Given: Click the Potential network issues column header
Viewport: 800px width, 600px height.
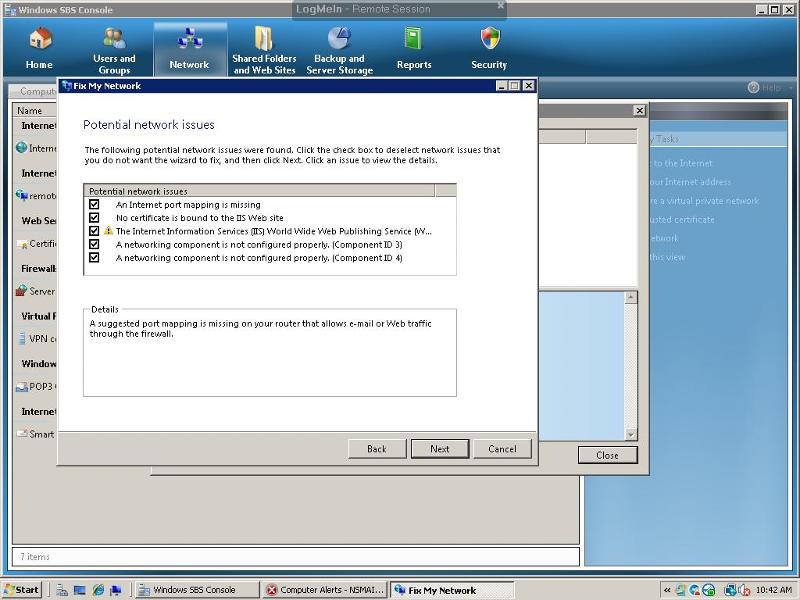Looking at the screenshot, I should [x=259, y=191].
